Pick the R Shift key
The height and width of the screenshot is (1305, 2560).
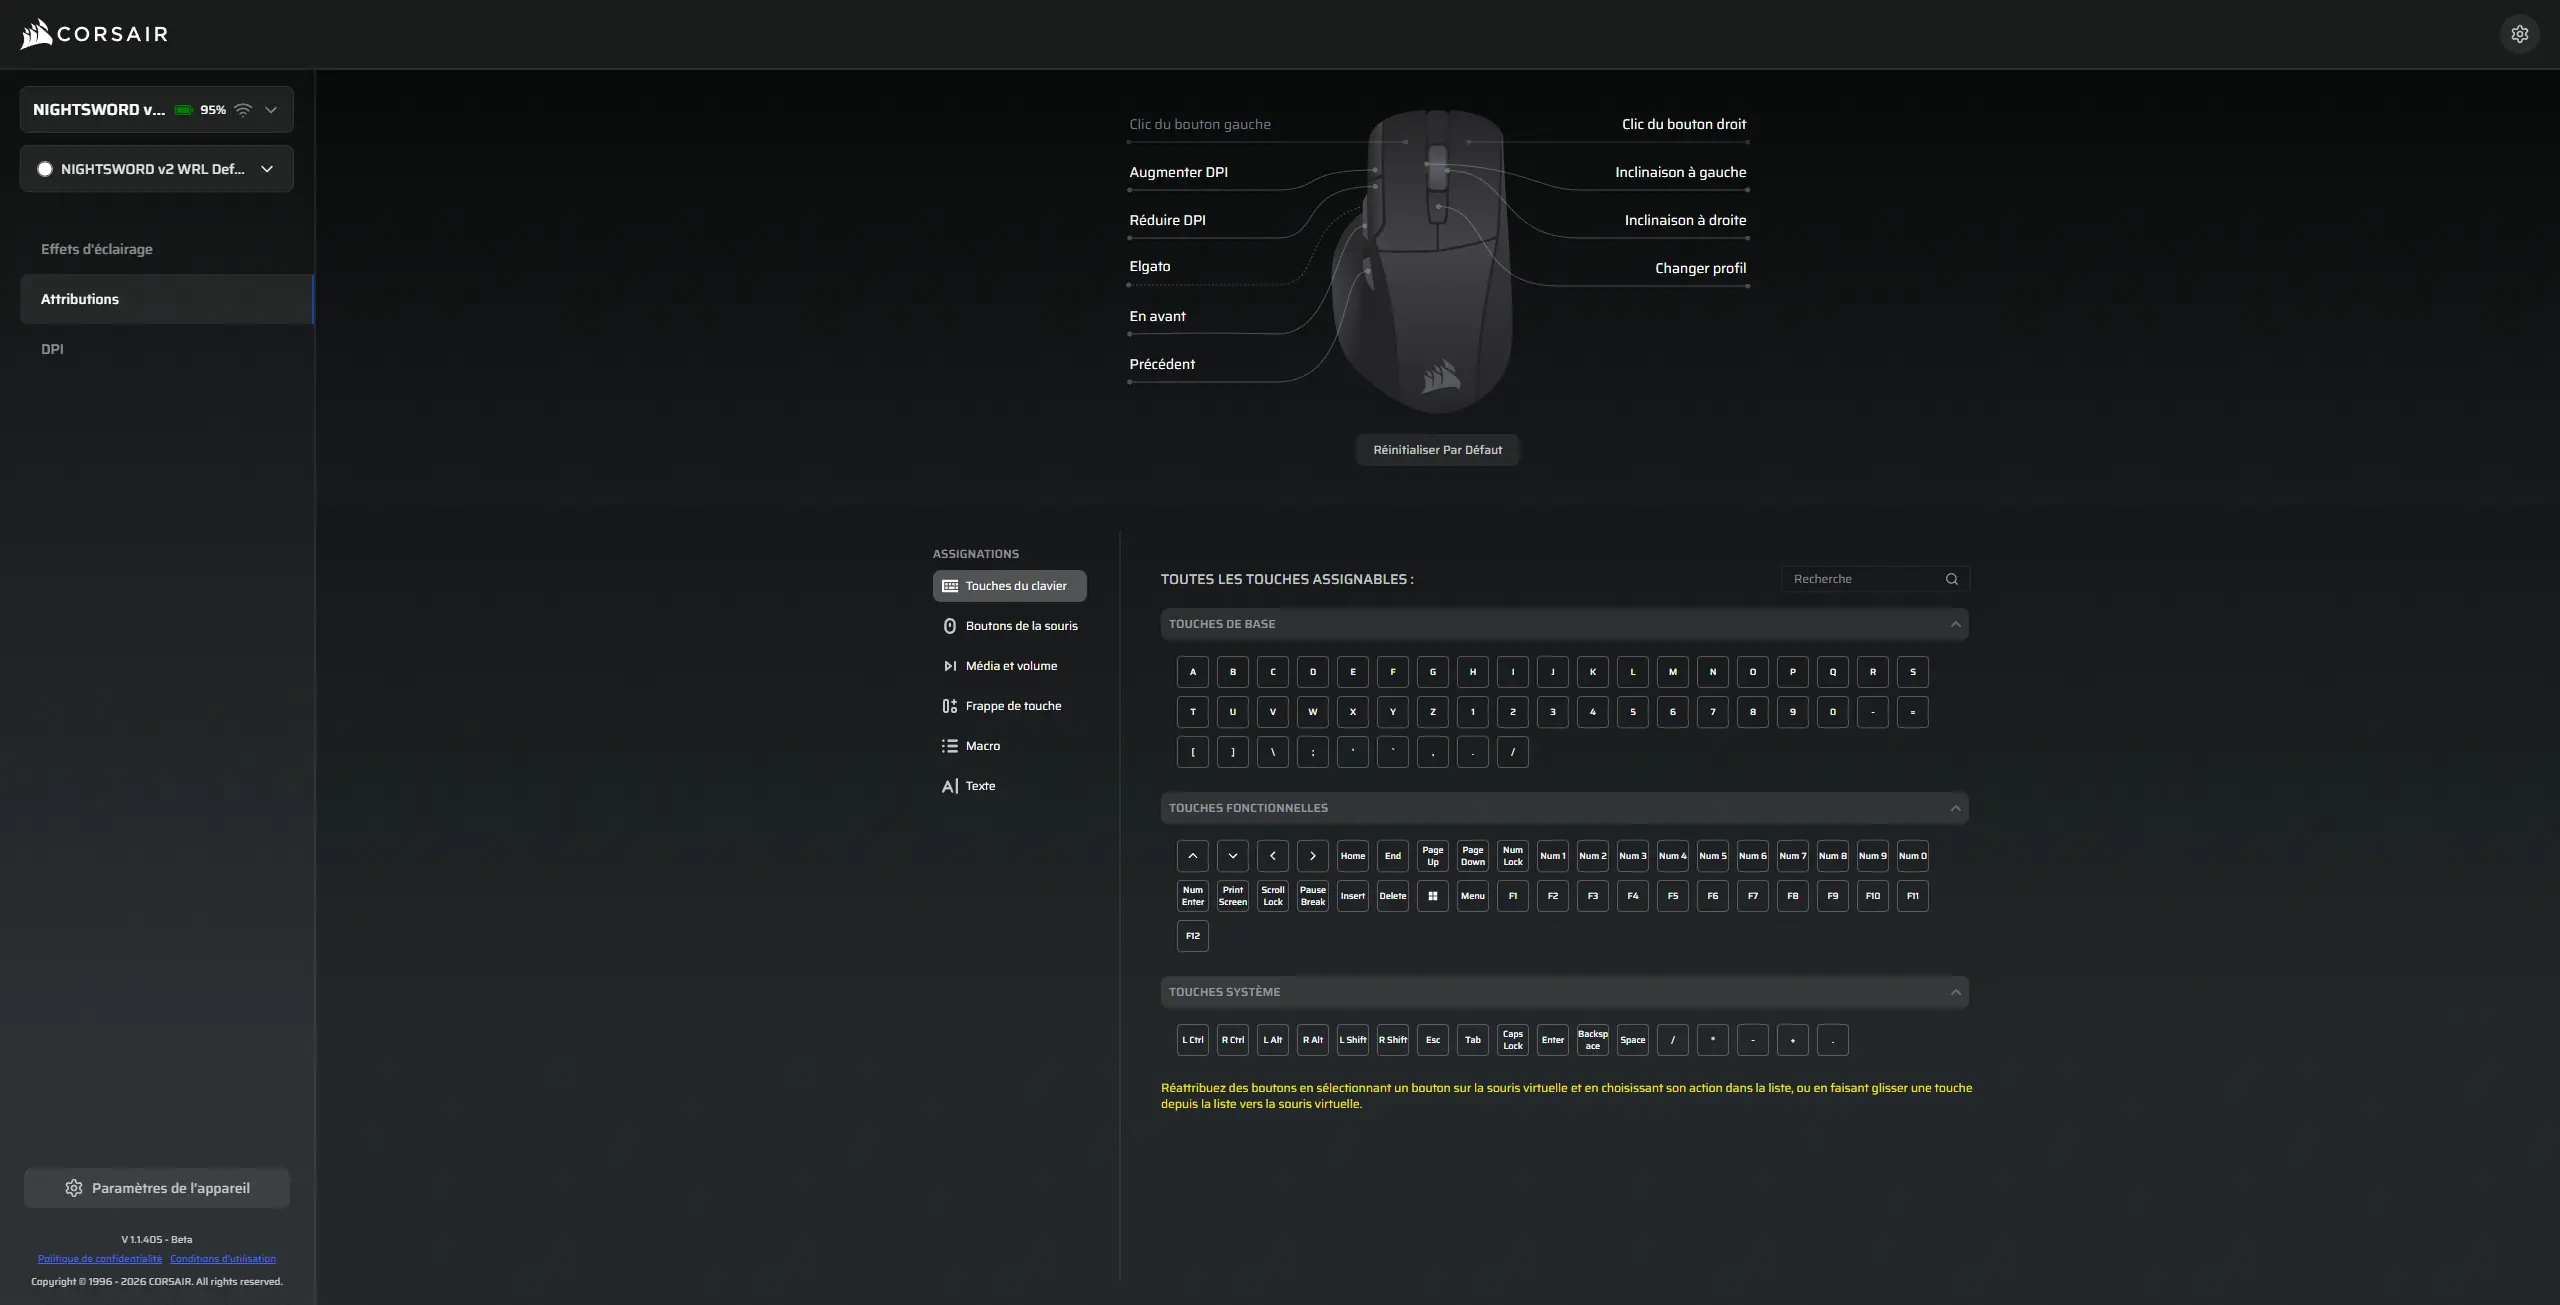coord(1393,1040)
